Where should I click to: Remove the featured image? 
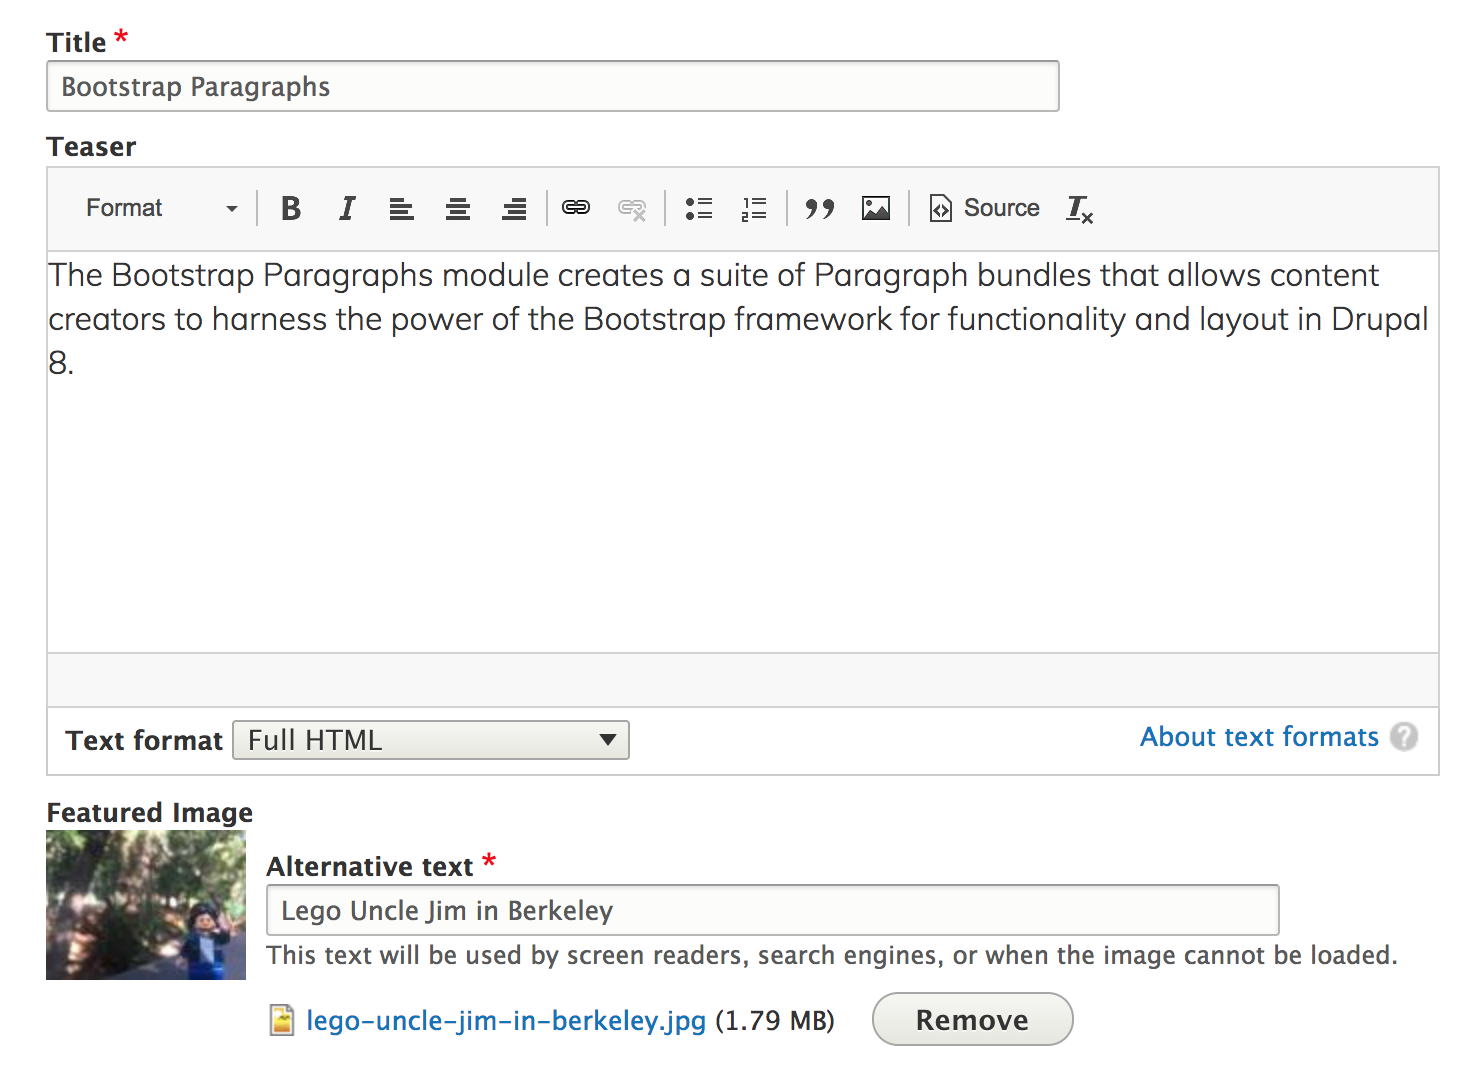point(972,1019)
